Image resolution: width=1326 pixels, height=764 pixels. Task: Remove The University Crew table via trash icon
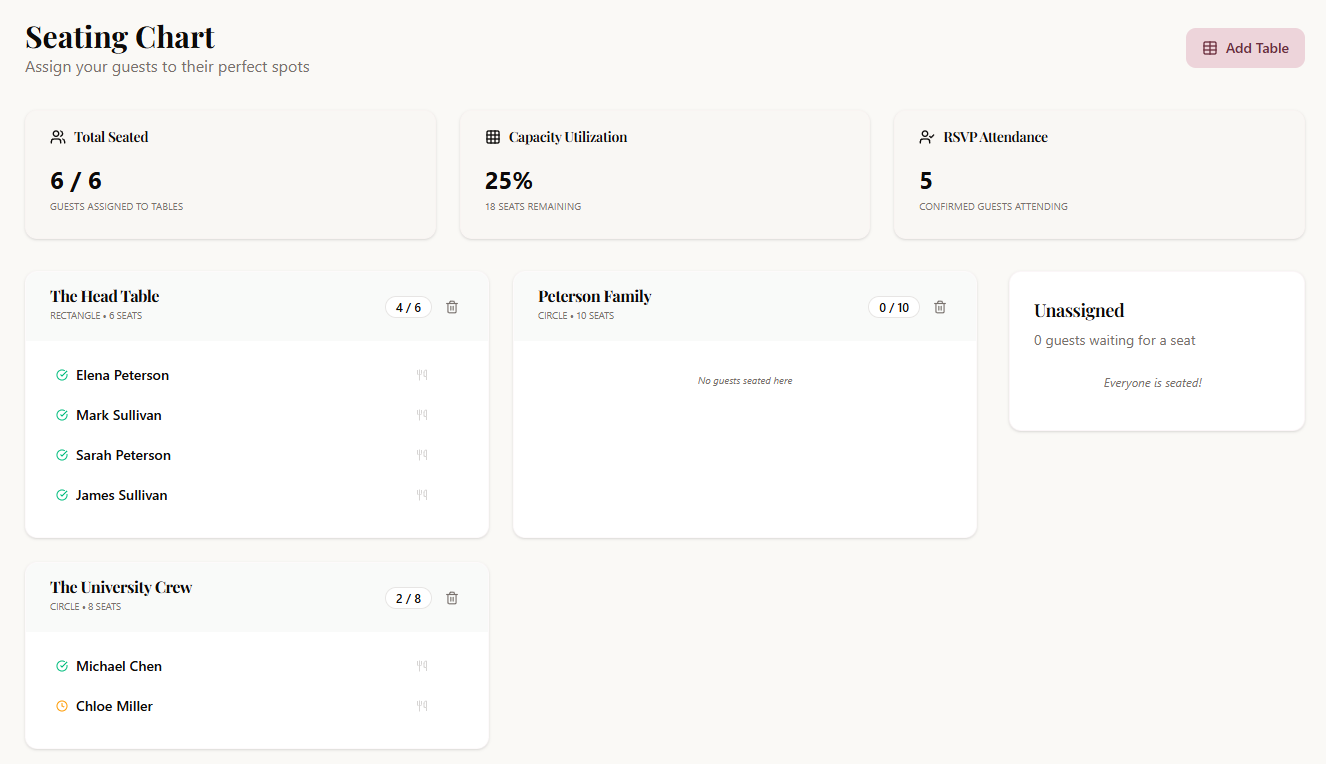click(x=452, y=598)
